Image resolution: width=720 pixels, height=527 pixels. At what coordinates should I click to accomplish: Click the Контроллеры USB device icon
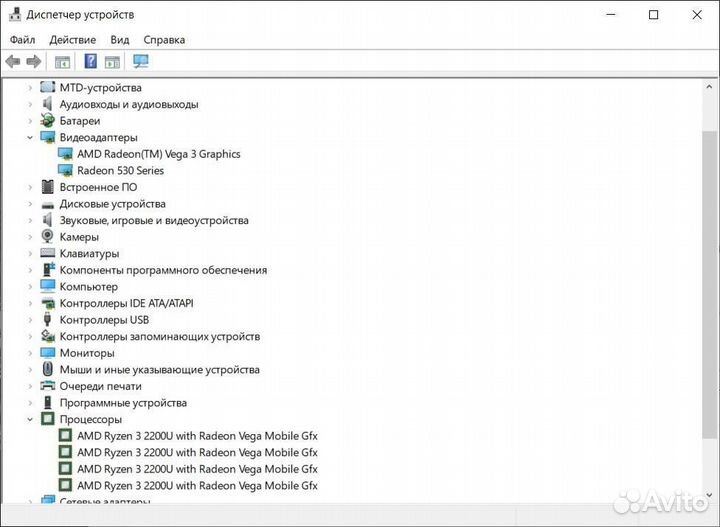click(x=48, y=320)
